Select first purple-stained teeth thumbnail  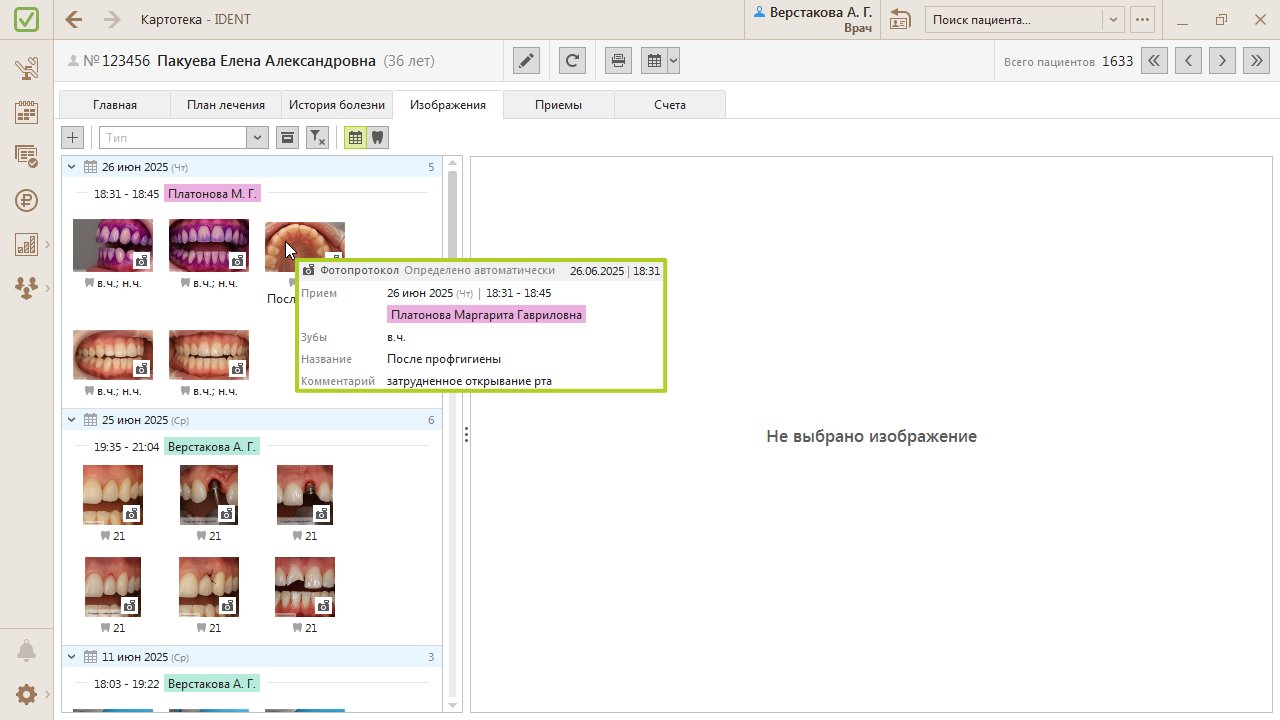coord(113,245)
